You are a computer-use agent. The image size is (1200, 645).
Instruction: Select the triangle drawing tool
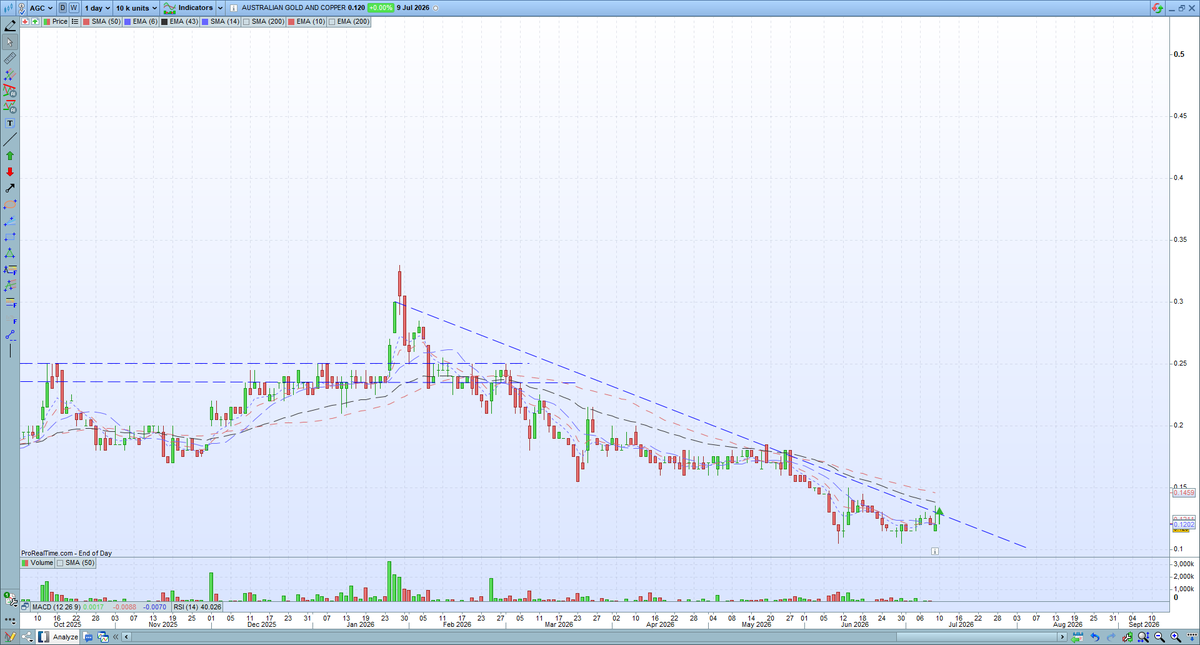(x=10, y=254)
